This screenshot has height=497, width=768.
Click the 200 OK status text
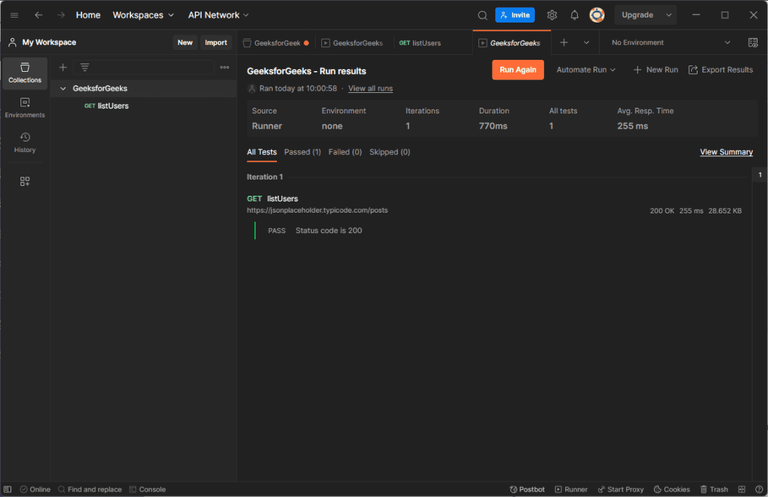(662, 211)
